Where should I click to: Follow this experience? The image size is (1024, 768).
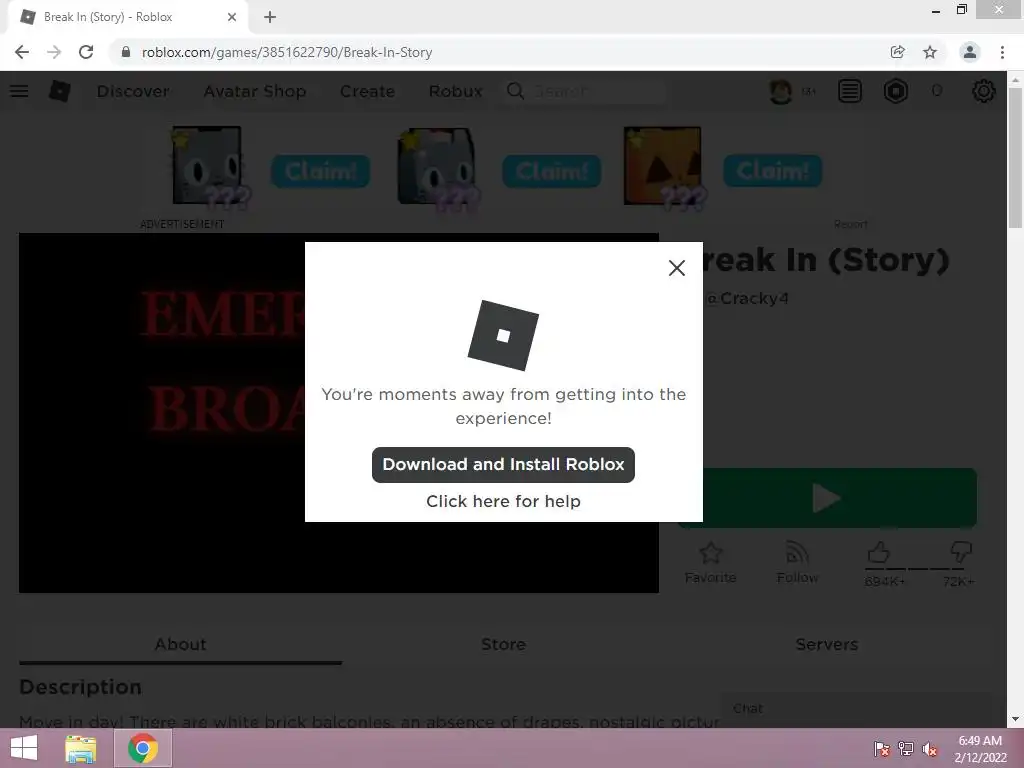[x=797, y=562]
